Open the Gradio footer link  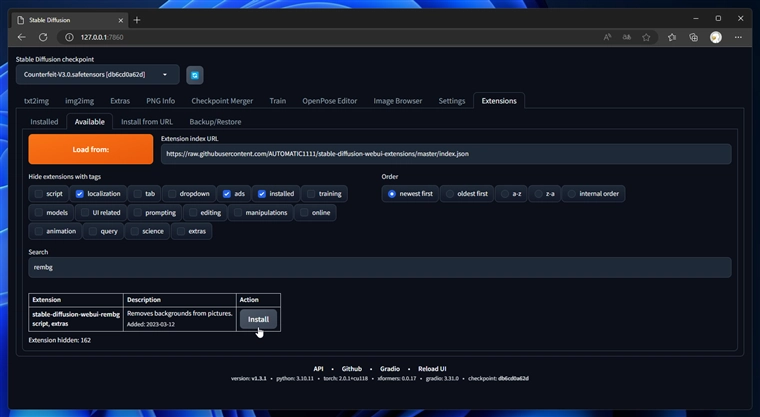[x=390, y=369]
